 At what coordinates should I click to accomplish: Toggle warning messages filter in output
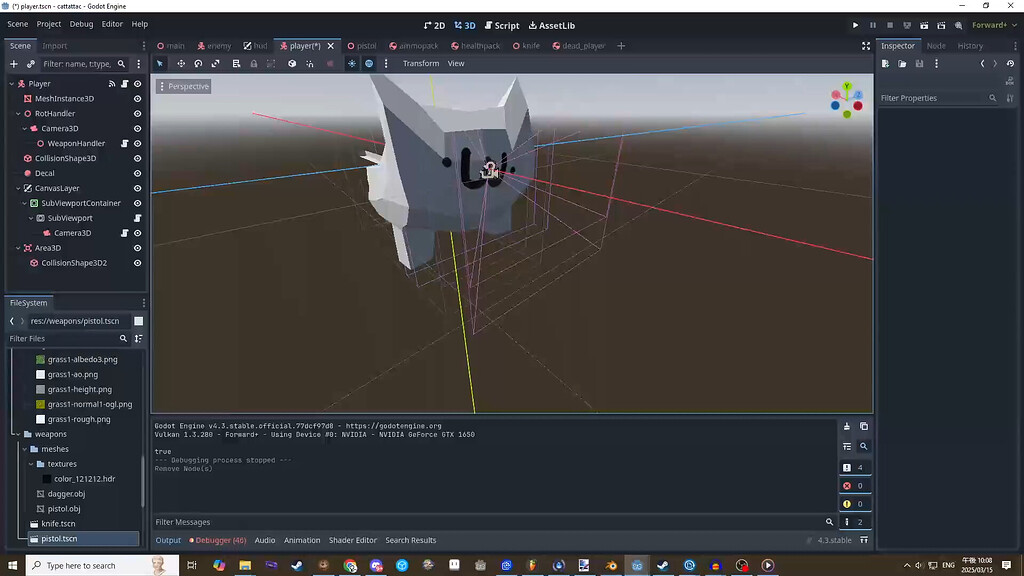point(854,504)
